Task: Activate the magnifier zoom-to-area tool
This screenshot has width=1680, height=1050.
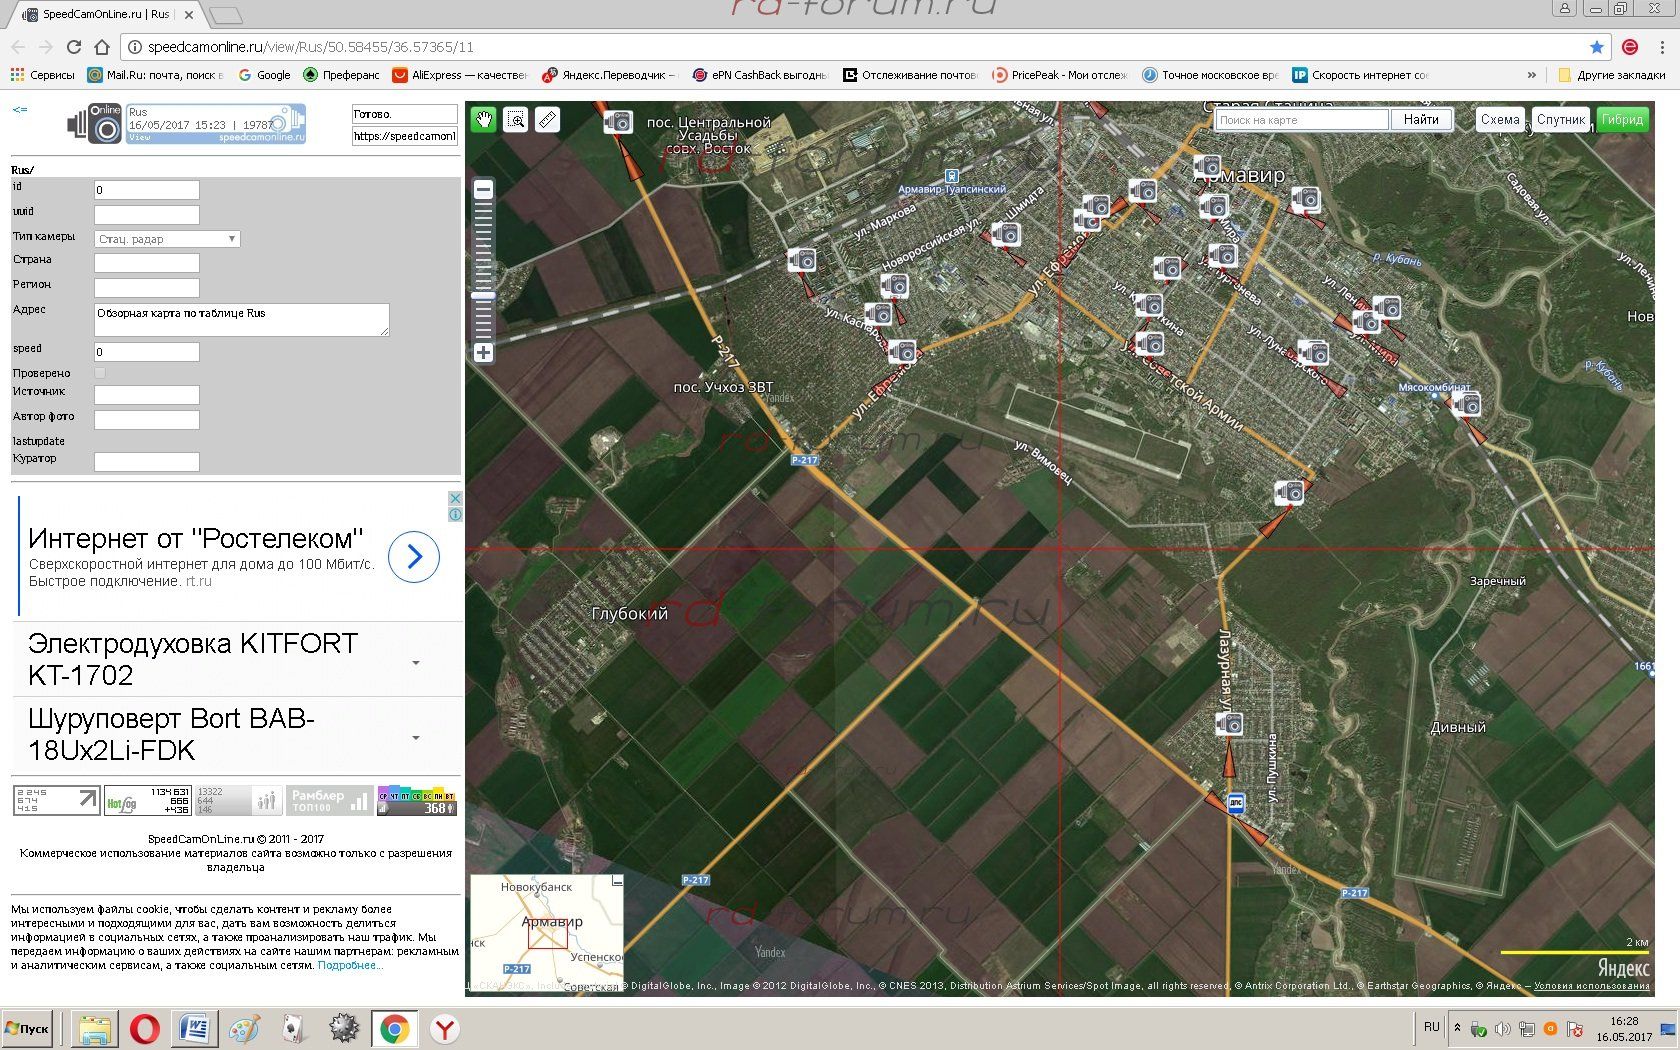Action: tap(516, 120)
